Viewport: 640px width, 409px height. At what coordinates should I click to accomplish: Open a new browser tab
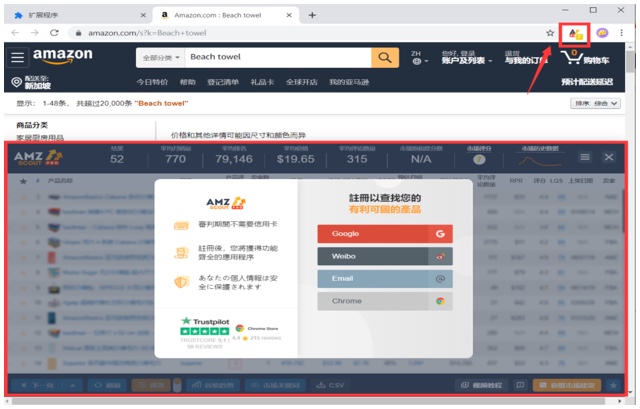click(312, 15)
